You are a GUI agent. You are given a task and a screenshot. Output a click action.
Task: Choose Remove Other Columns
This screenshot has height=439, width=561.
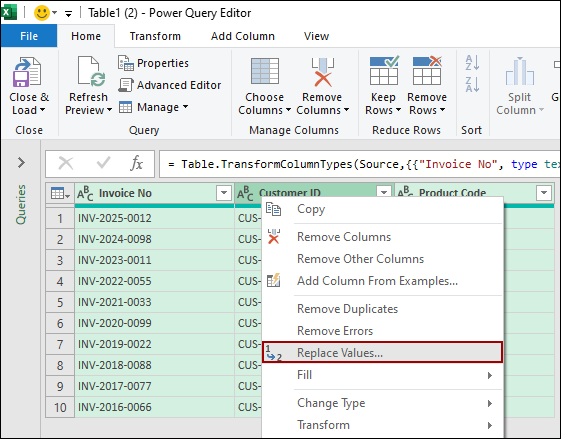point(382,259)
